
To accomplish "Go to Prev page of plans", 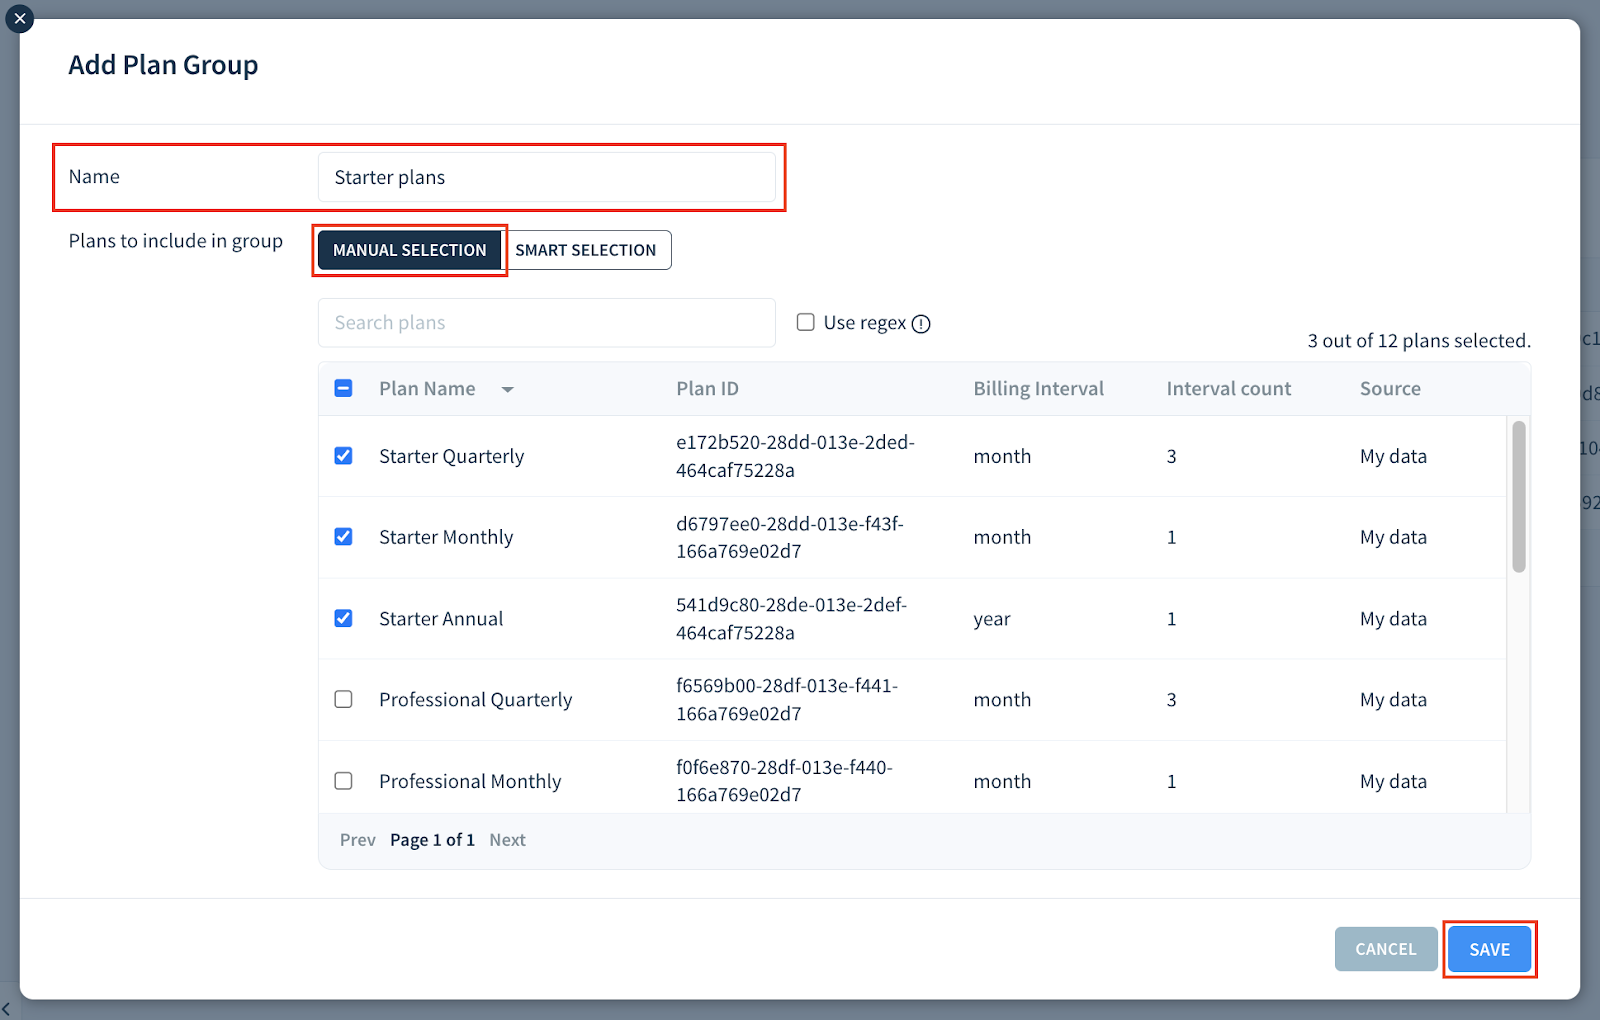I will click(358, 840).
